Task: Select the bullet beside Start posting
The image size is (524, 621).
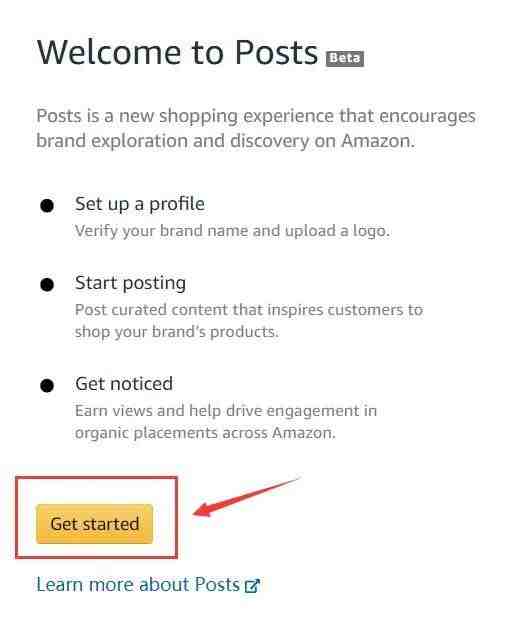Action: pyautogui.click(x=47, y=284)
